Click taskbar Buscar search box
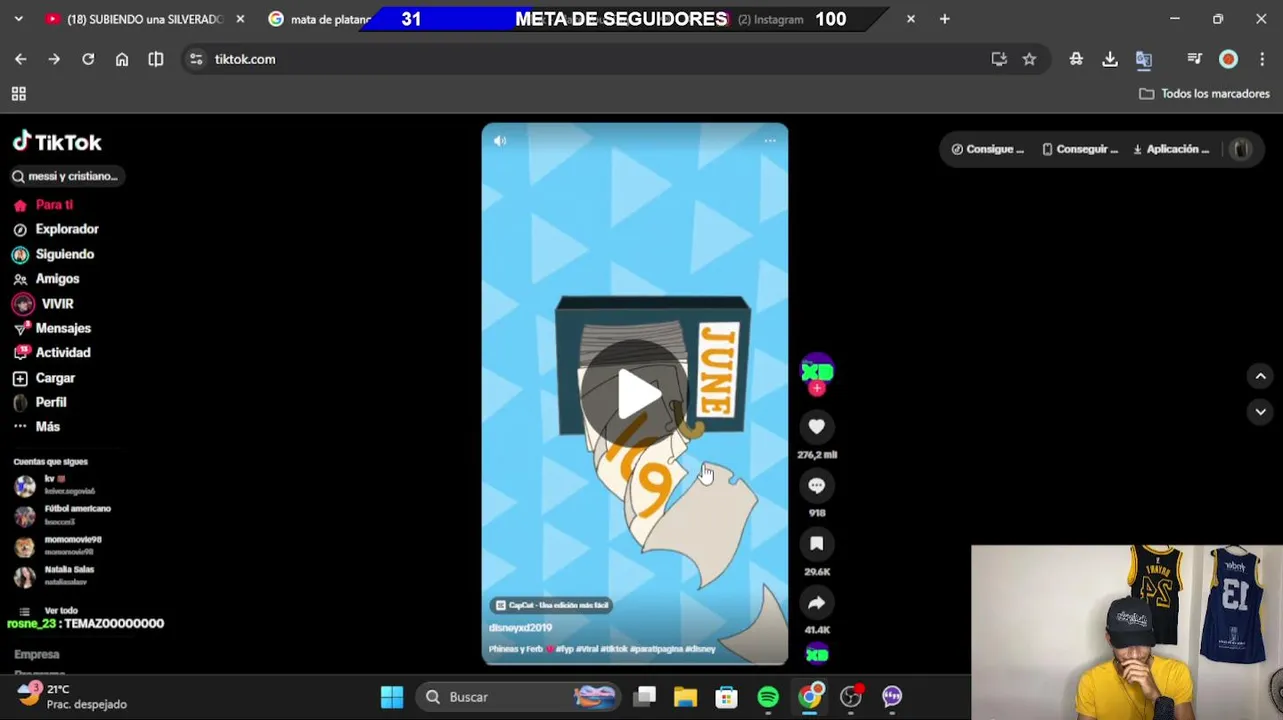 (518, 697)
